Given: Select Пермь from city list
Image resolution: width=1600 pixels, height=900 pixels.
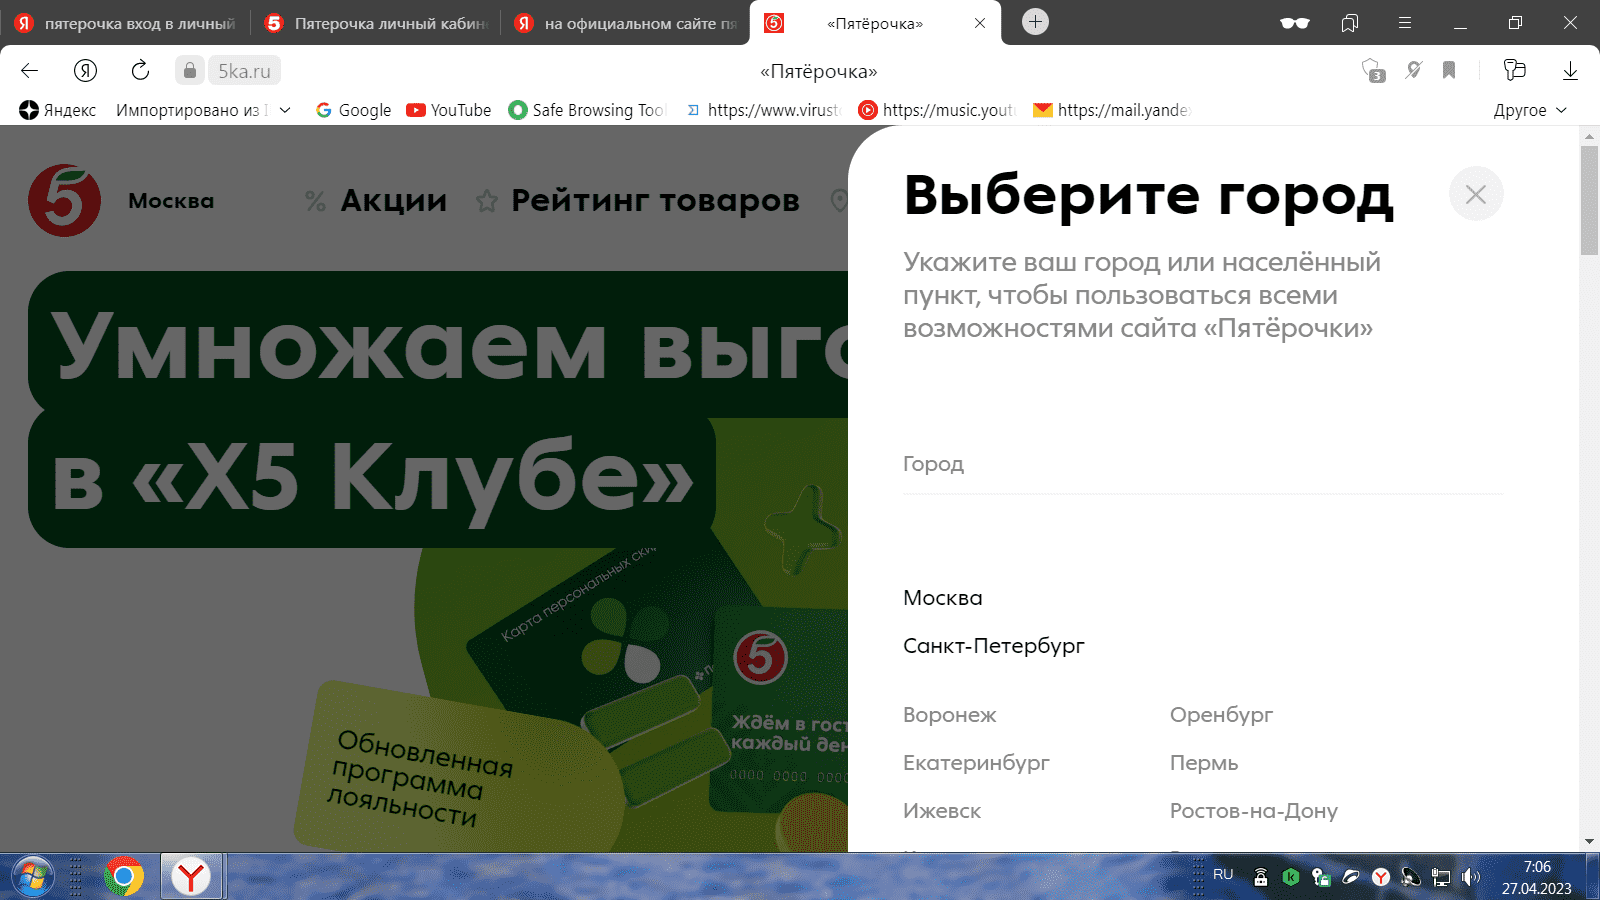Looking at the screenshot, I should tap(1204, 763).
